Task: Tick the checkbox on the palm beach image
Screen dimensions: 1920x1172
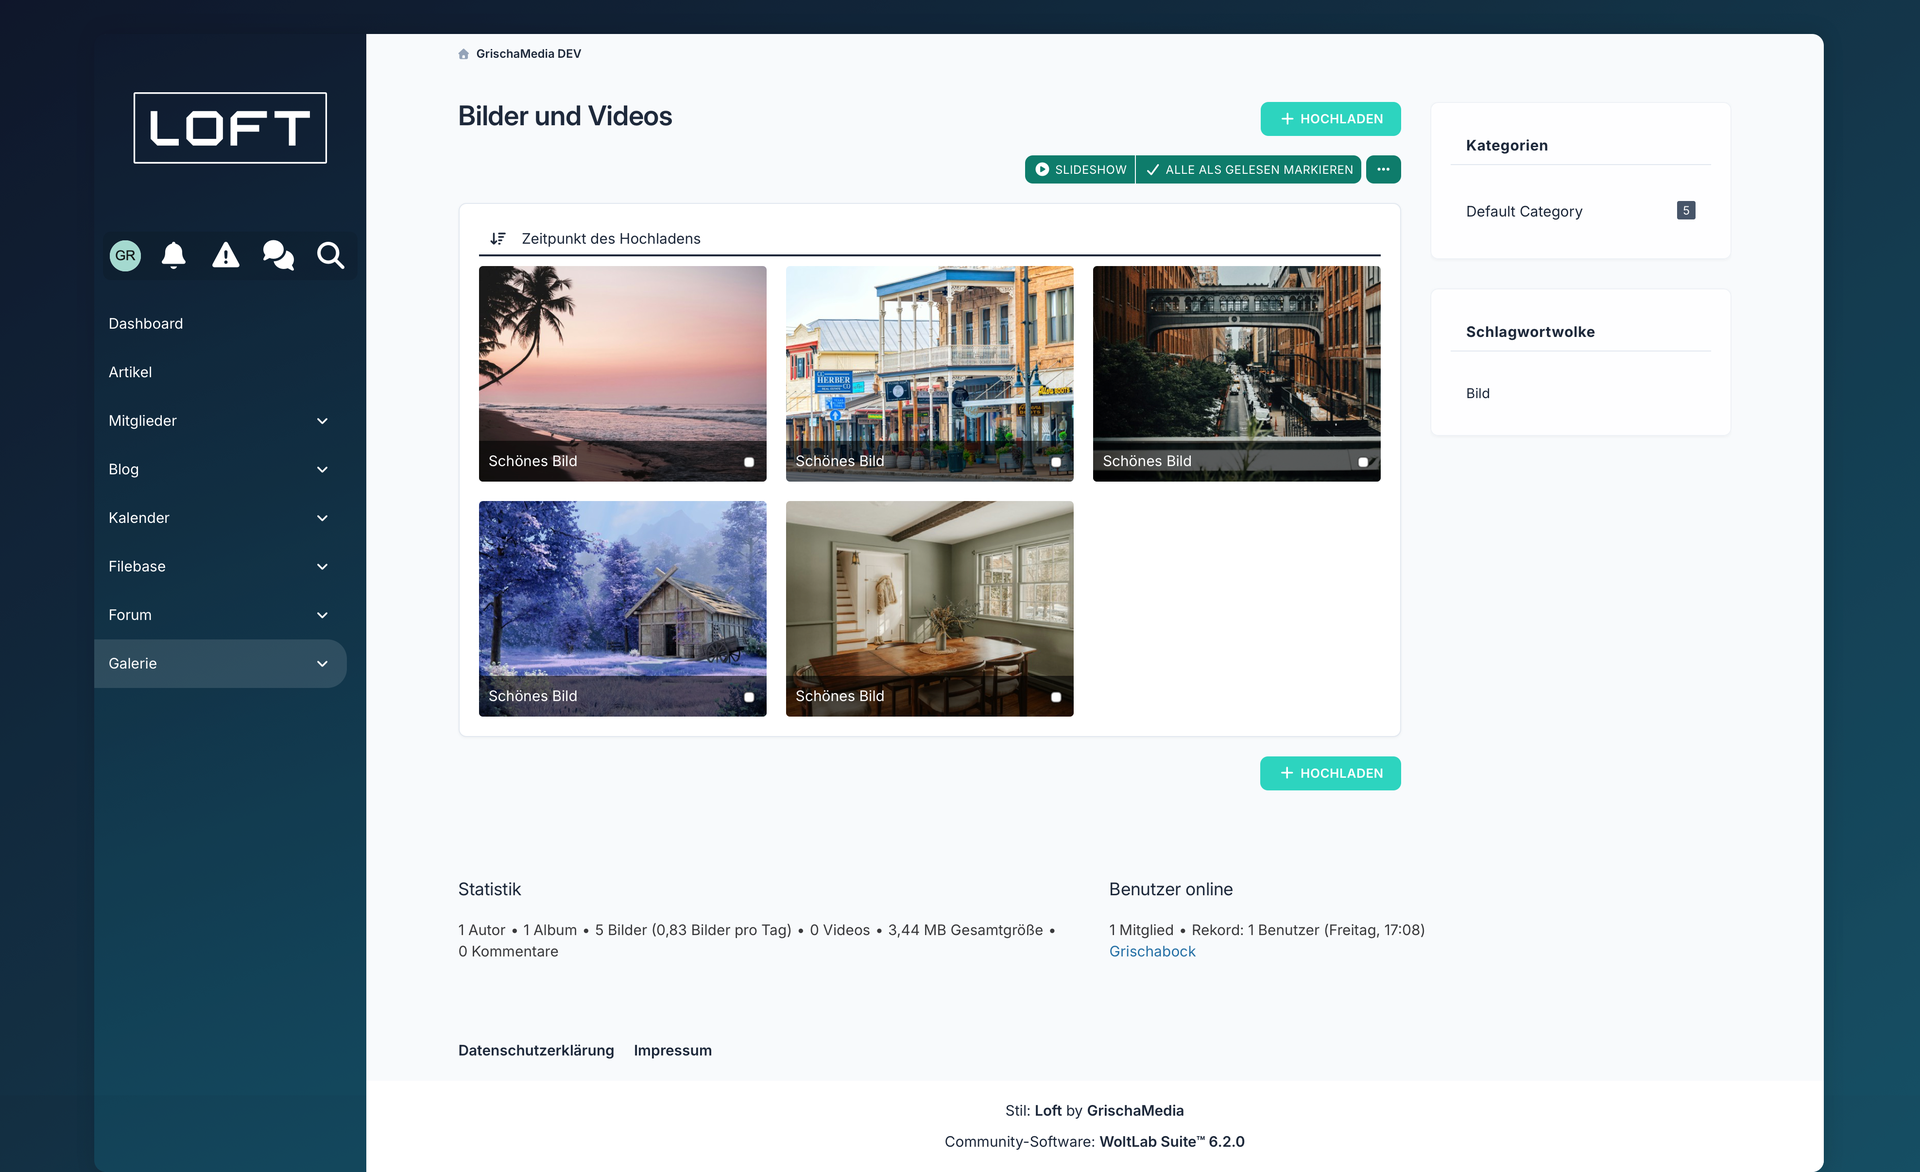Action: click(749, 462)
